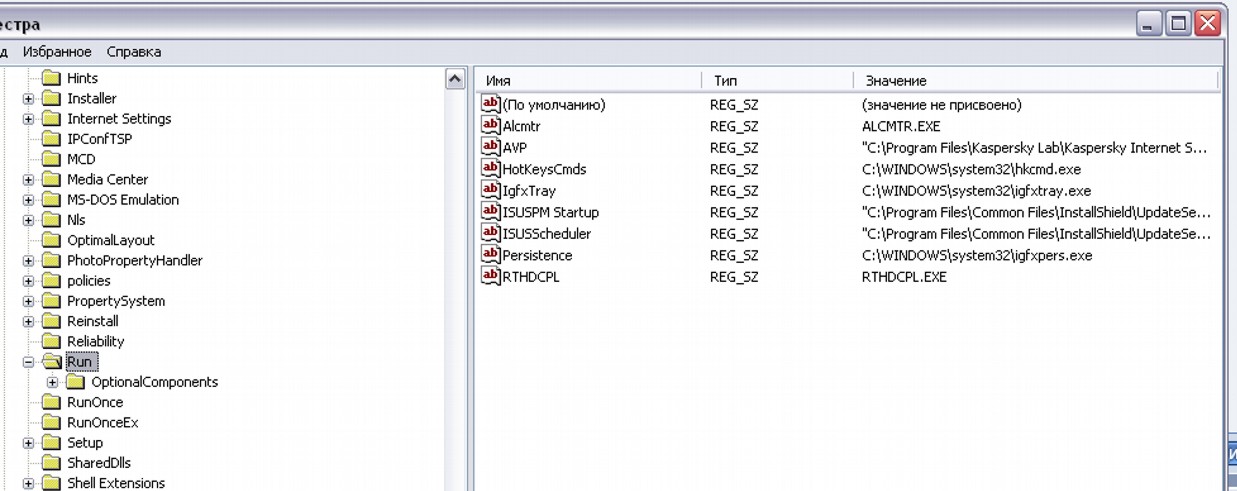Viewport: 1237px width, 491px height.
Task: Expand the OptionalComponents key
Action: pyautogui.click(x=52, y=382)
